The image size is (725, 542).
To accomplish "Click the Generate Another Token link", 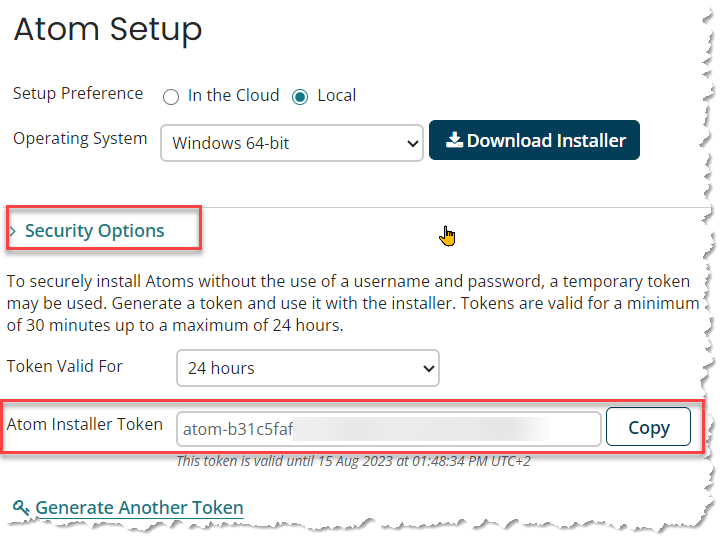I will tap(139, 507).
